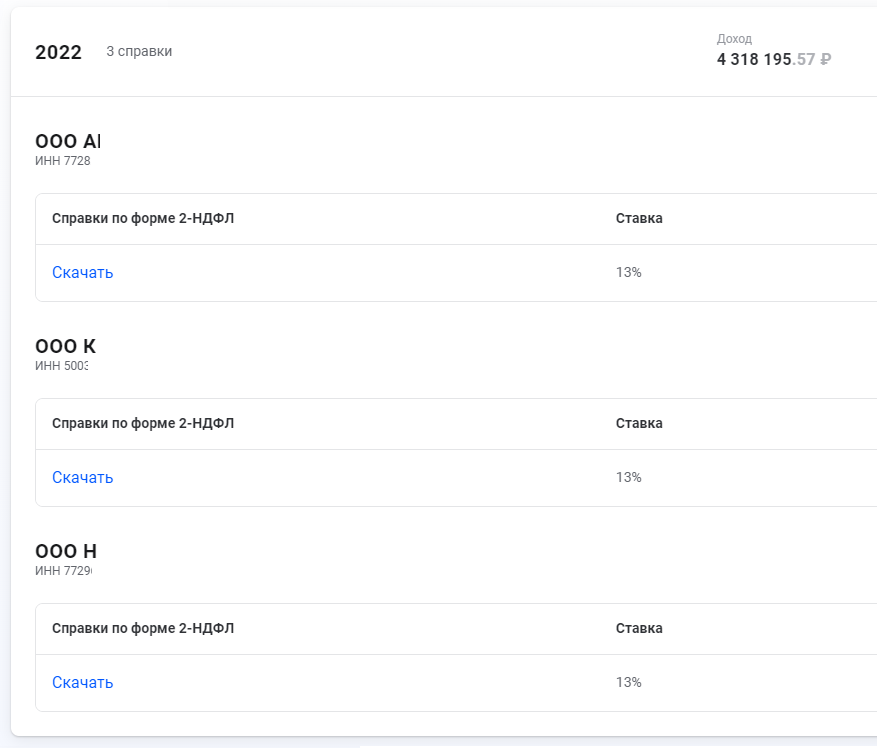Click the 13% rate in the first table
This screenshot has width=877, height=748.
[628, 273]
